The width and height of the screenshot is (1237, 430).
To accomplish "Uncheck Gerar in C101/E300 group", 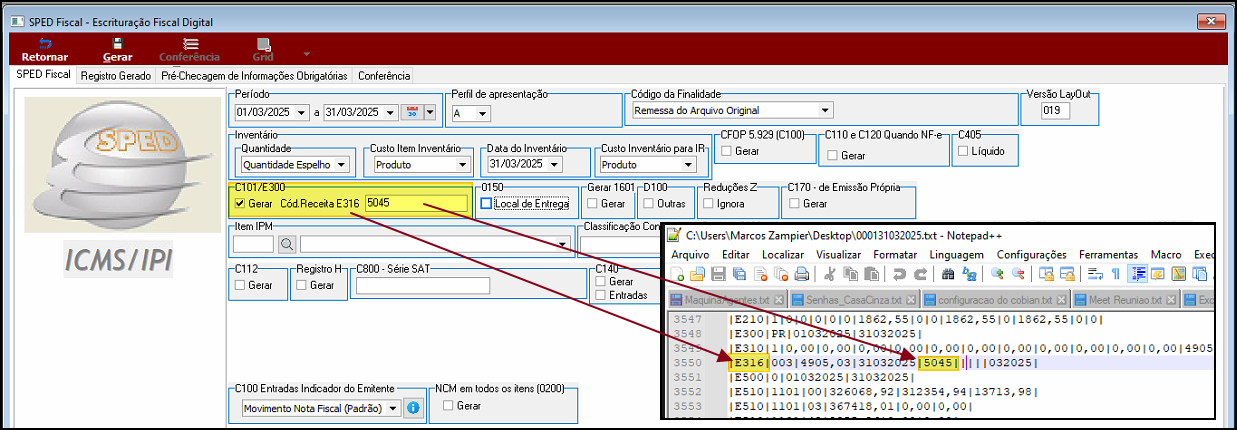I will 239,203.
